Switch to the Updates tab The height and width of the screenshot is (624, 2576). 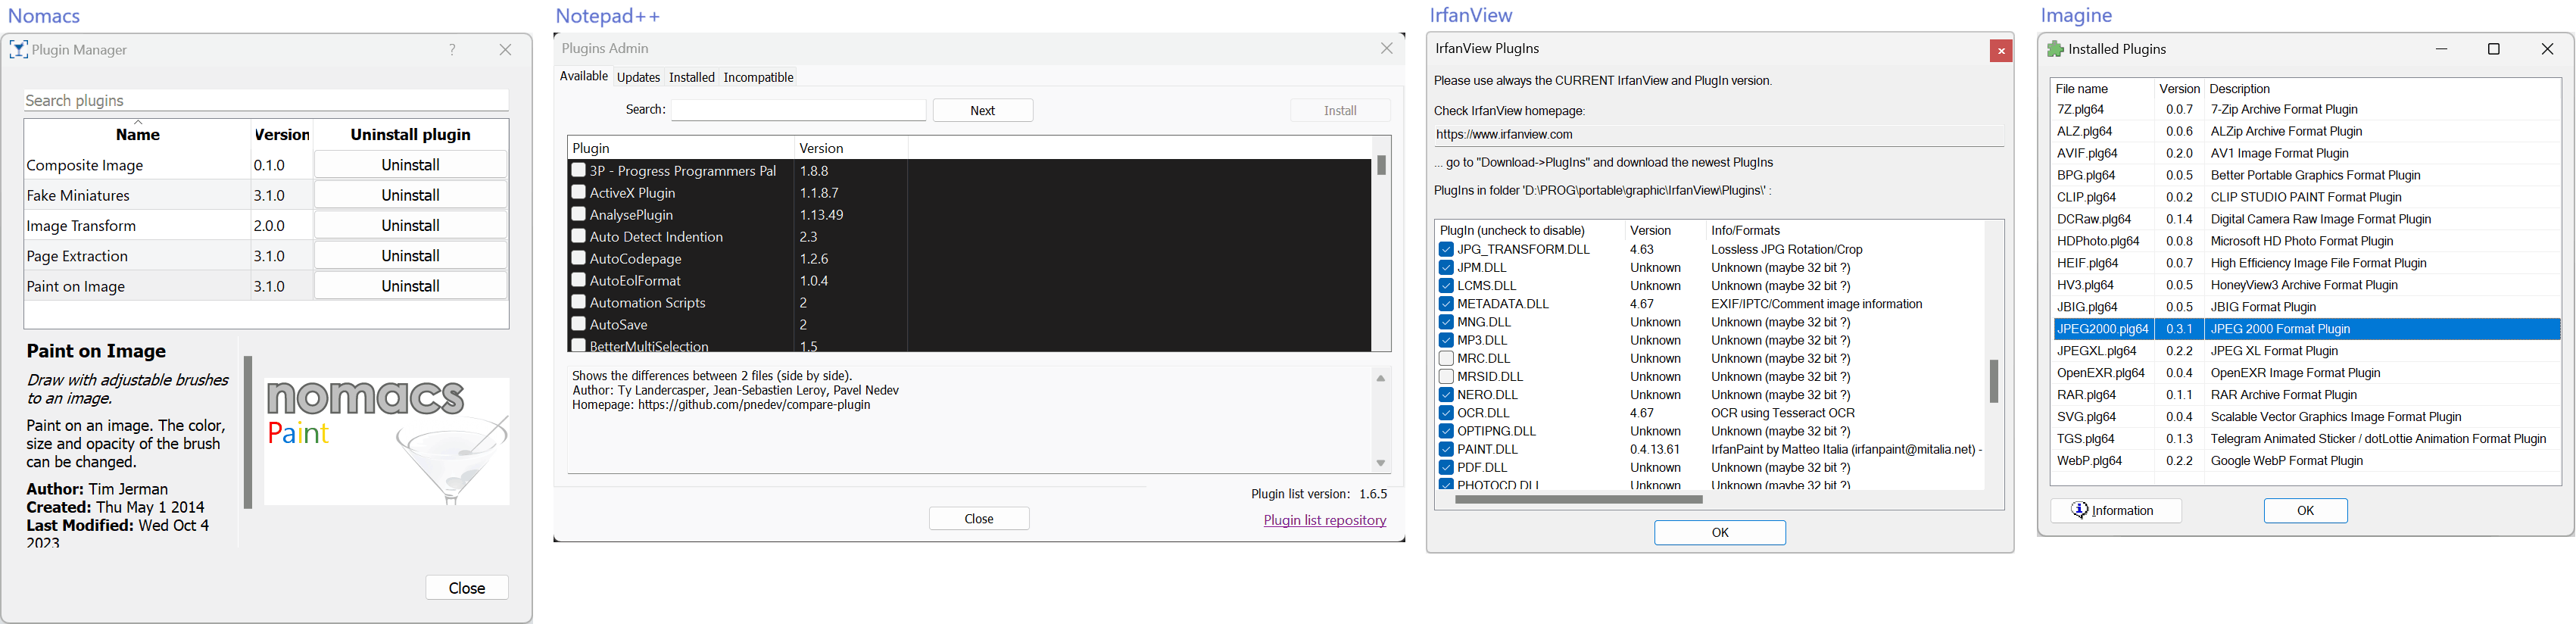tap(638, 77)
